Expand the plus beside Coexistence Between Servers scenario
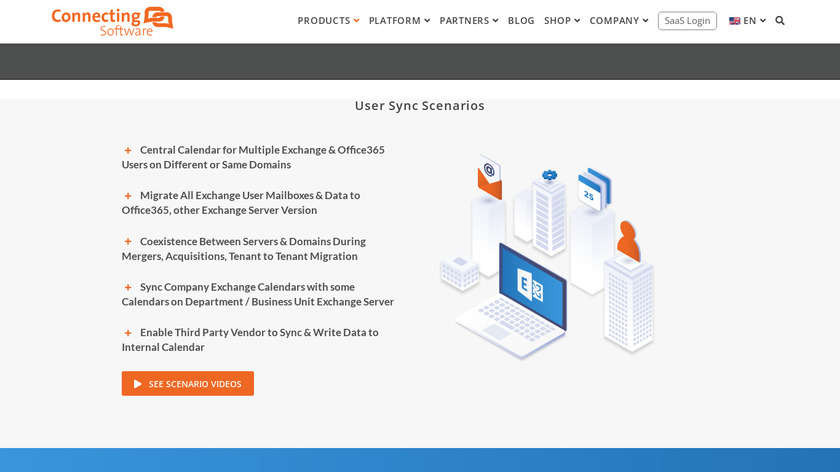 click(128, 242)
